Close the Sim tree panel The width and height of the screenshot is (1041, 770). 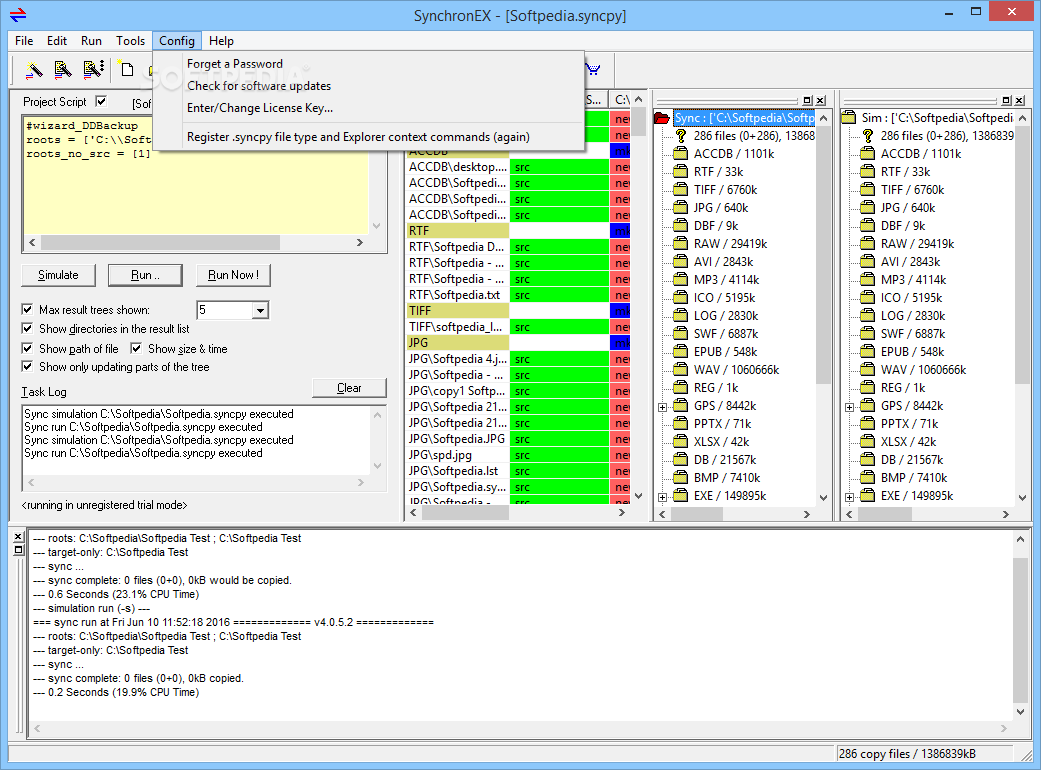pyautogui.click(x=1020, y=100)
